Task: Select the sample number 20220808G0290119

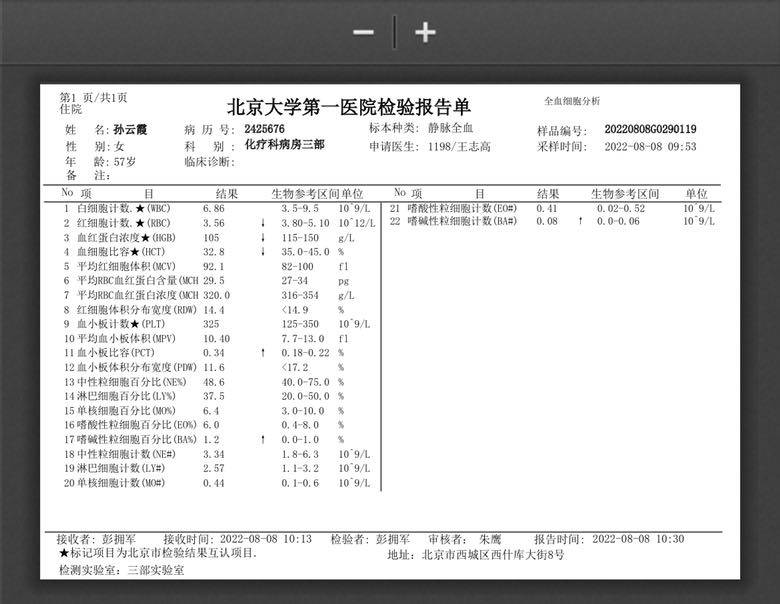Action: point(650,129)
